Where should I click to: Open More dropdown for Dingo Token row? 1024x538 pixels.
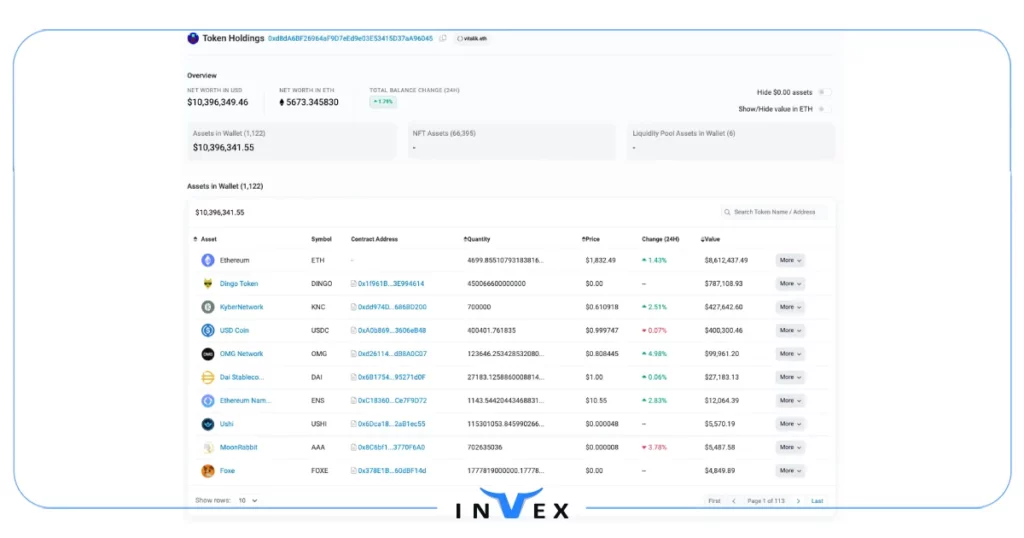click(x=790, y=284)
